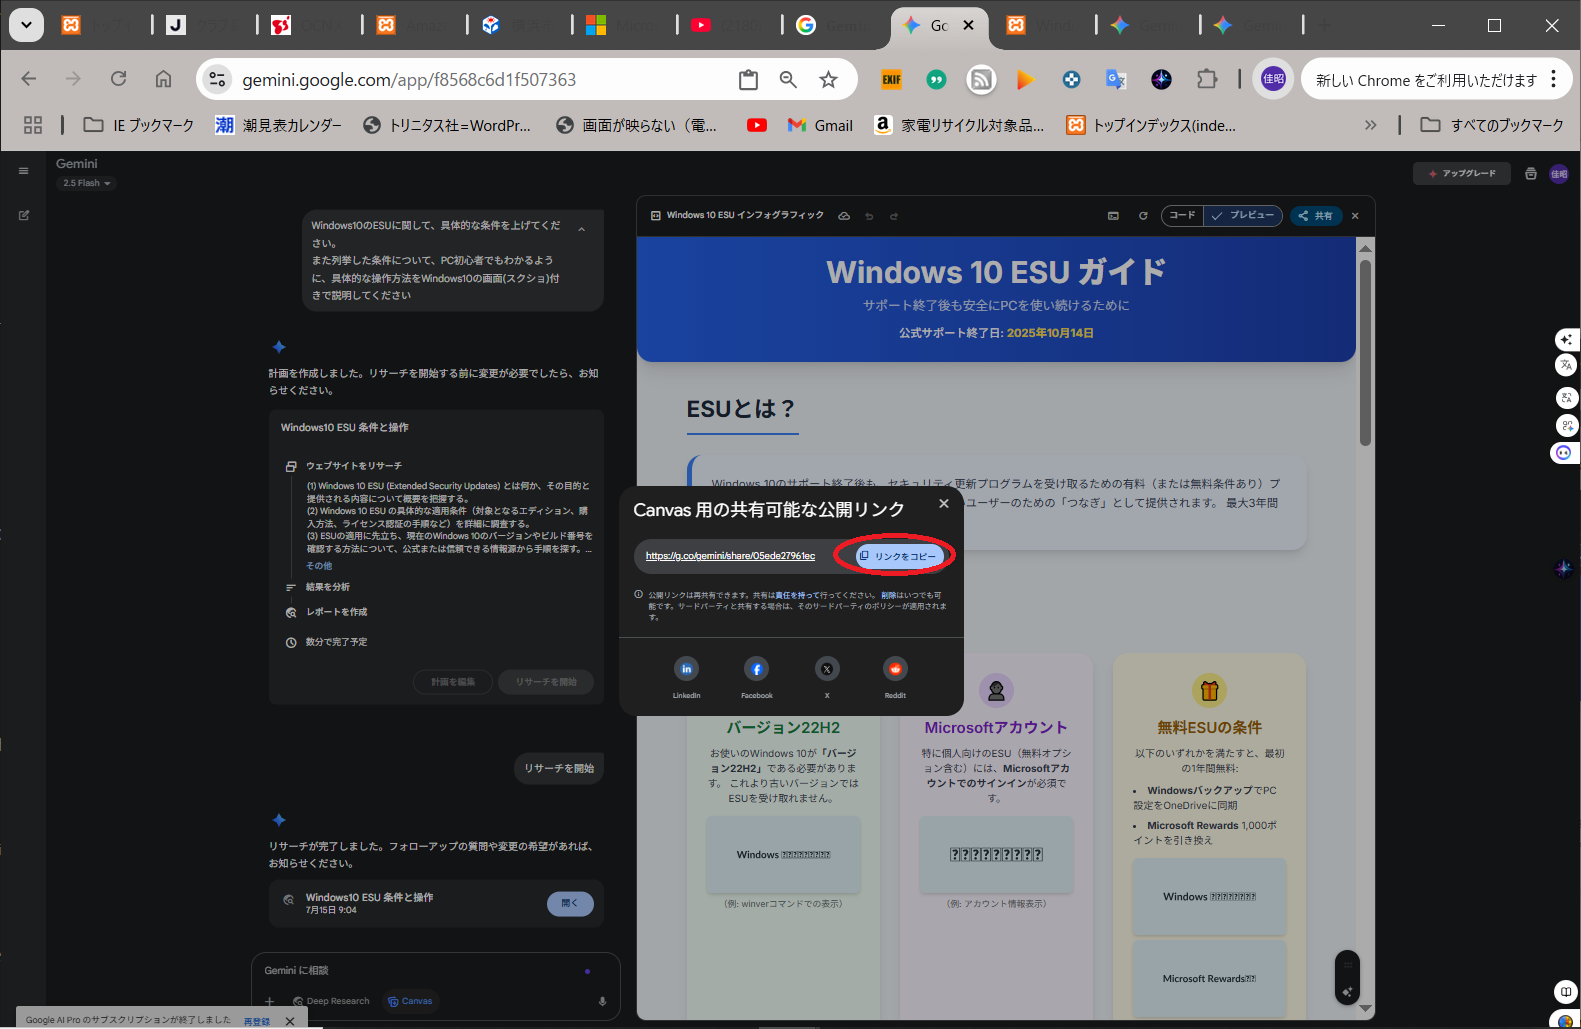Toggle the Canvas mode chip
Image resolution: width=1581 pixels, height=1029 pixels.
tap(410, 1001)
